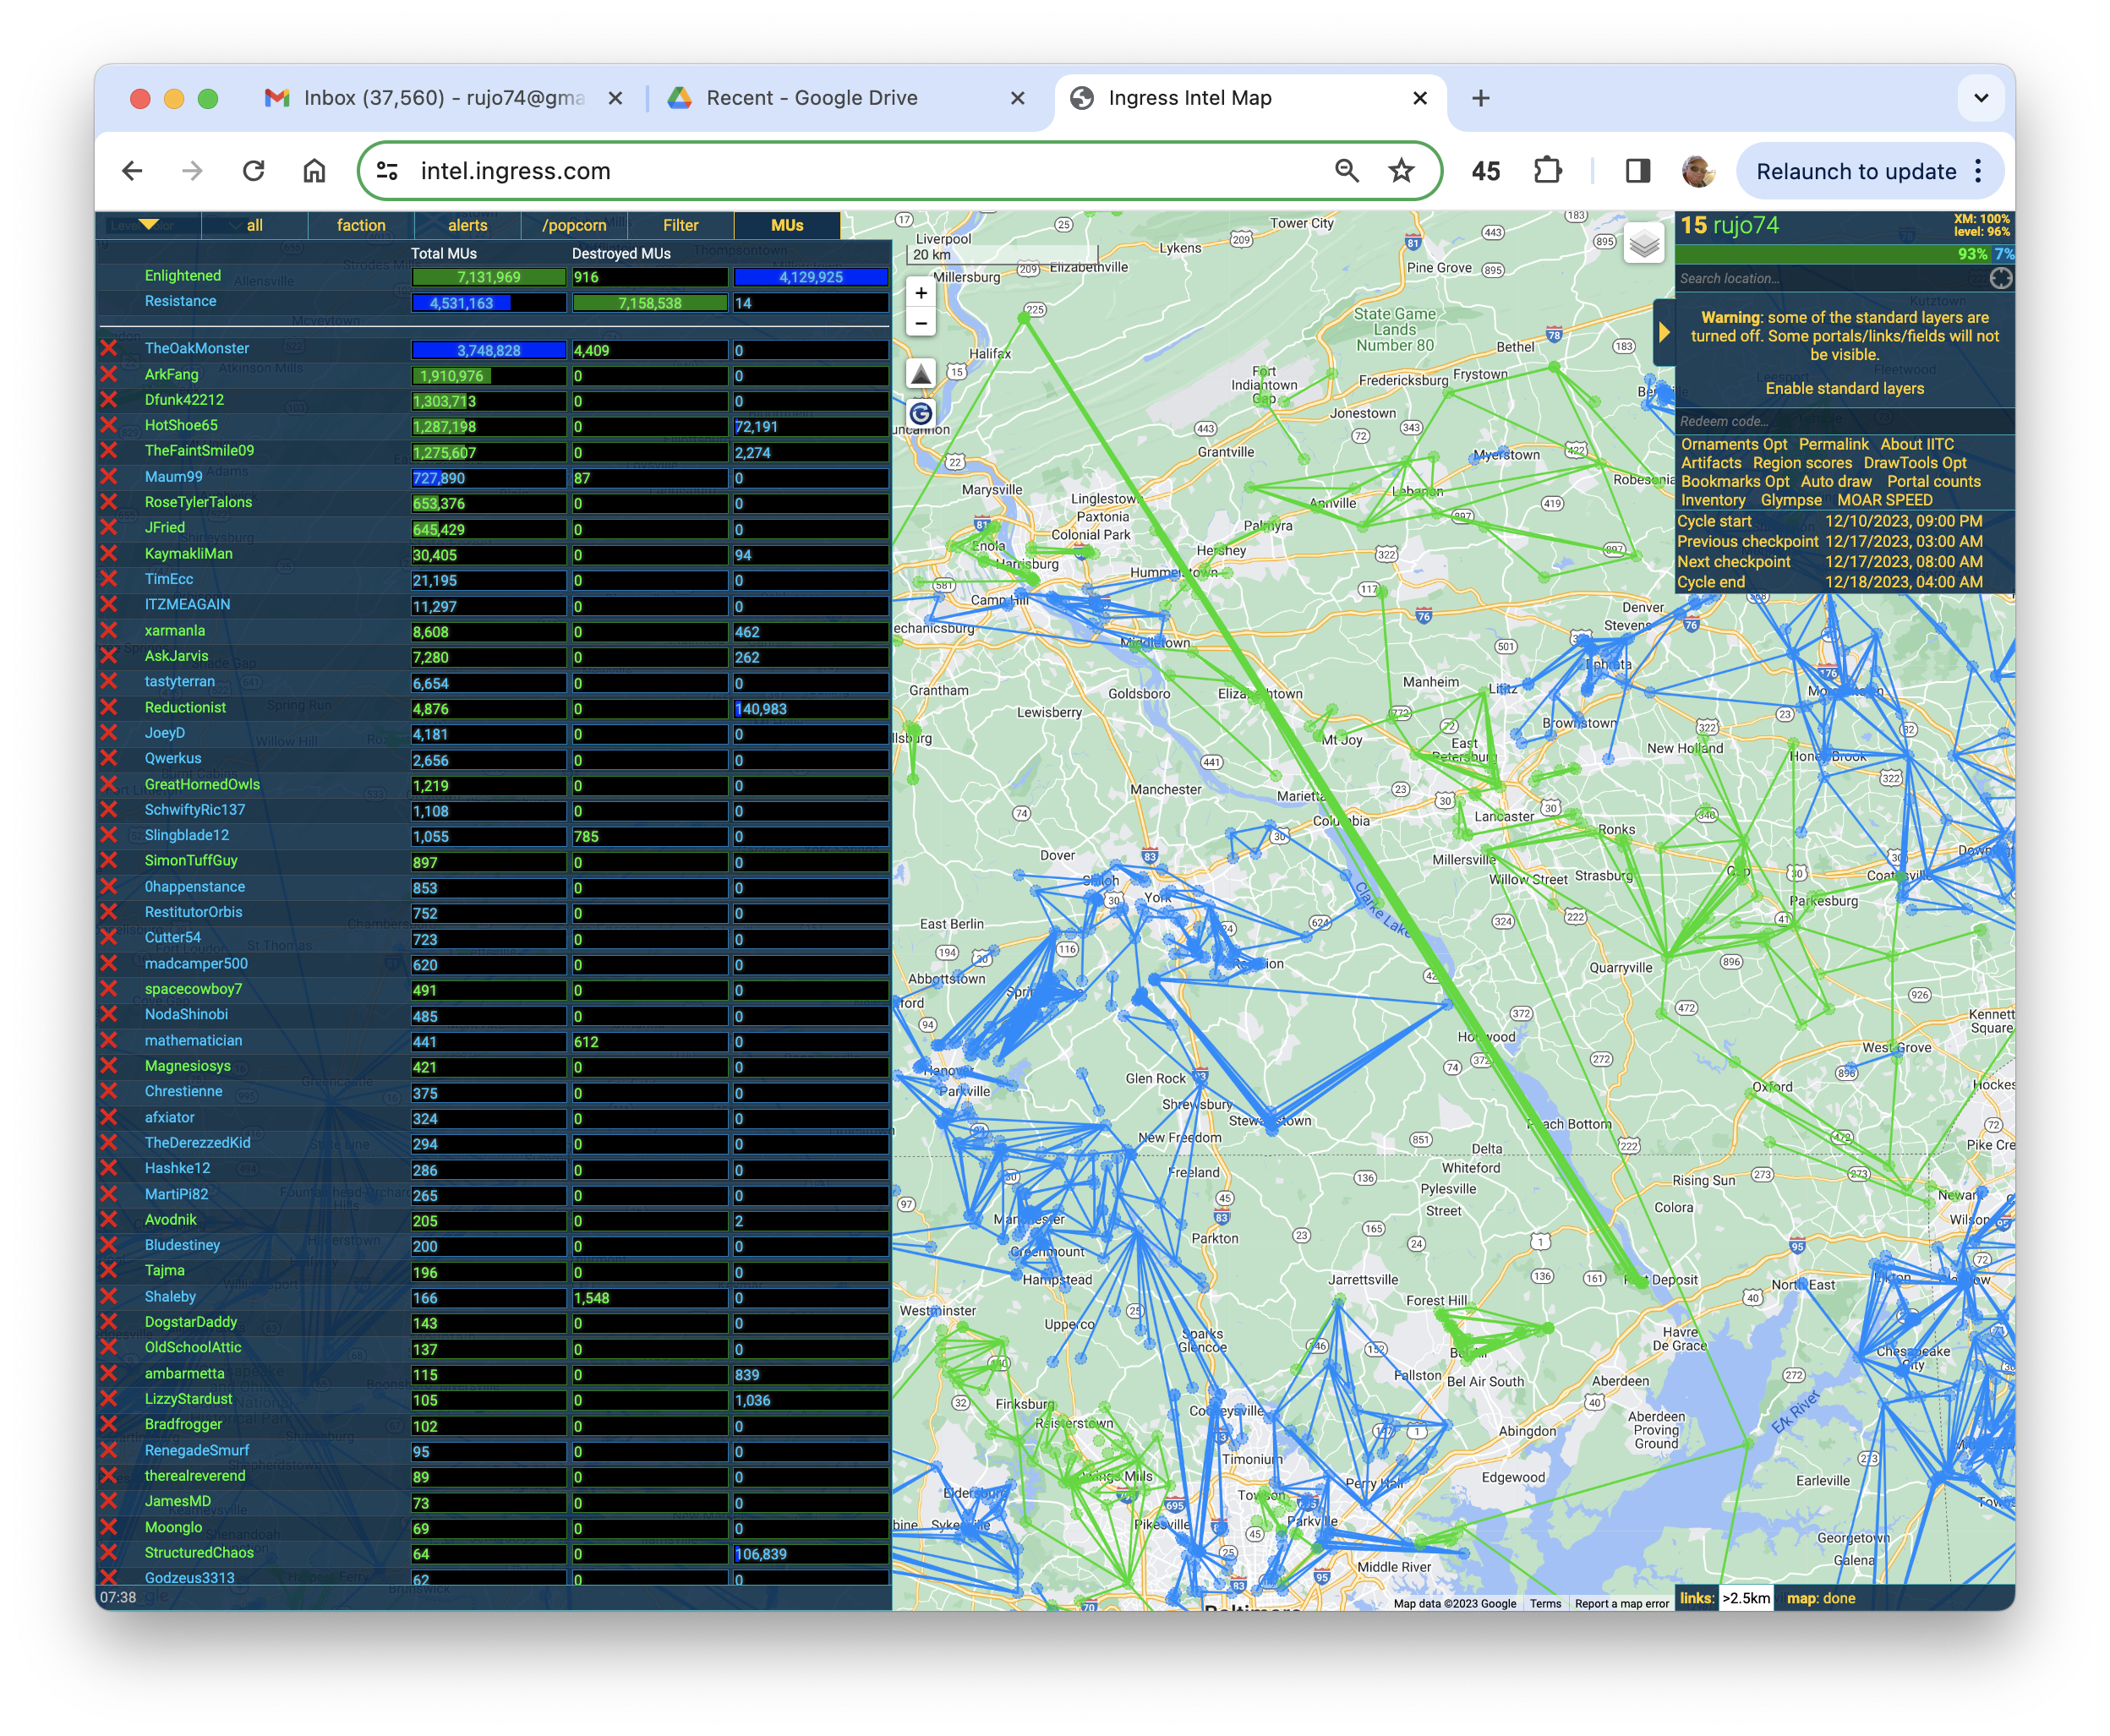Zoom in the map with plus button
2110x1736 pixels.
[x=921, y=293]
